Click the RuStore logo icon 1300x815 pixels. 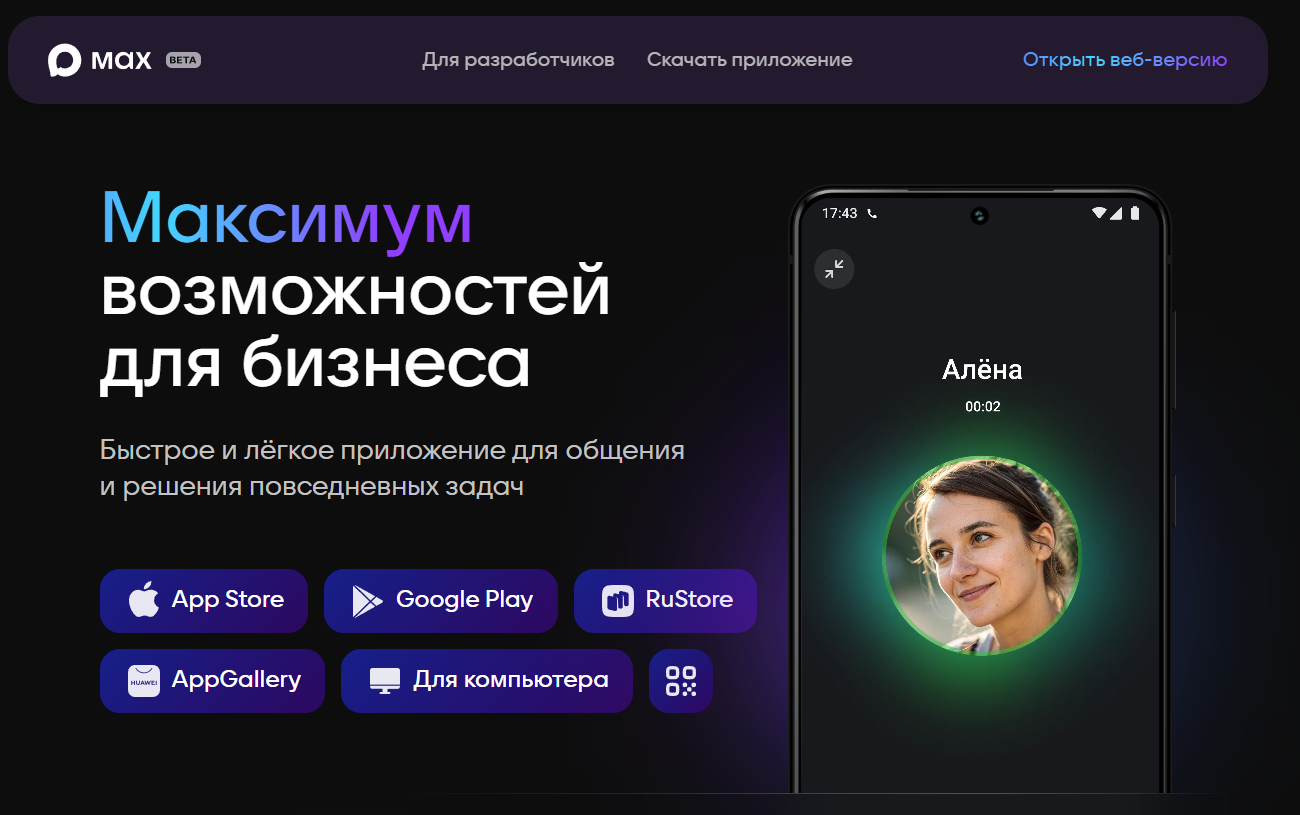pos(618,601)
